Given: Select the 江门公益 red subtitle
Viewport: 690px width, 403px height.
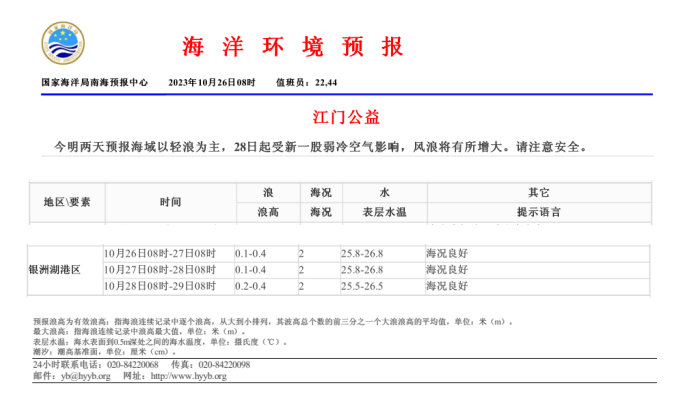Looking at the screenshot, I should (x=346, y=118).
